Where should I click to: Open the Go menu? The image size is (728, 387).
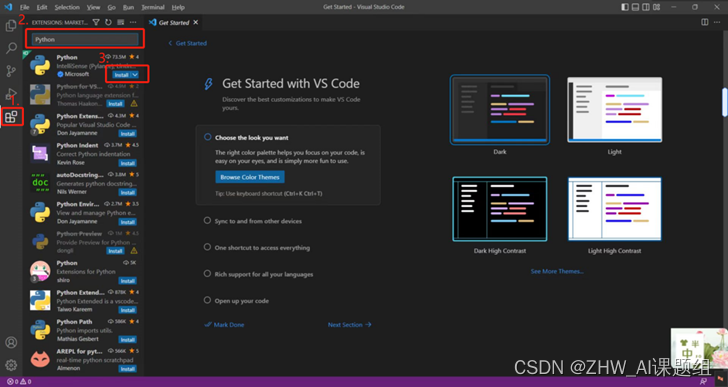[111, 7]
